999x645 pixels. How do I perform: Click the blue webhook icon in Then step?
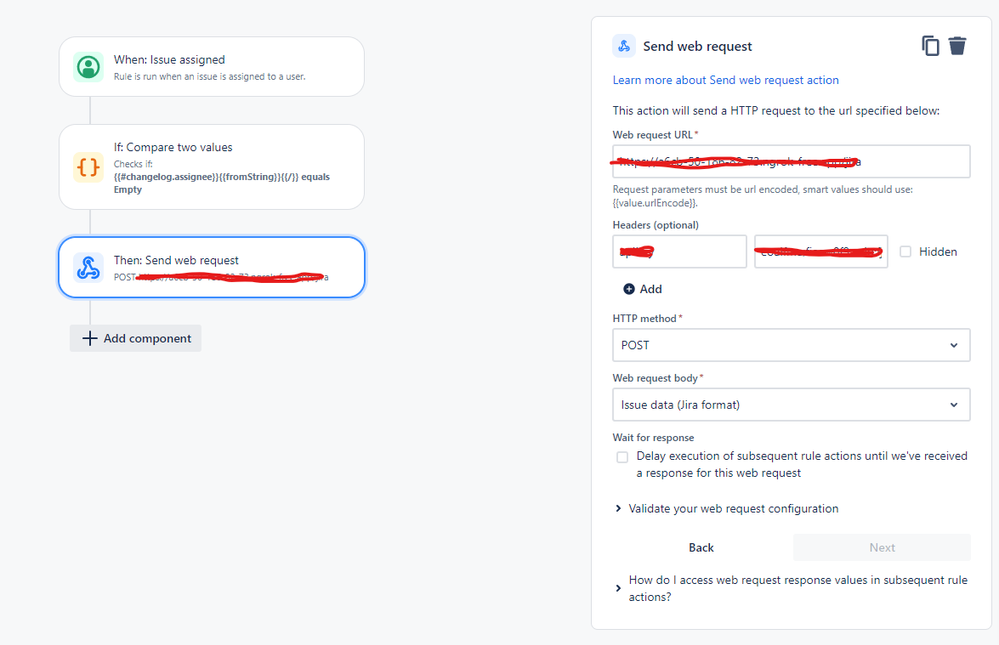pos(89,268)
